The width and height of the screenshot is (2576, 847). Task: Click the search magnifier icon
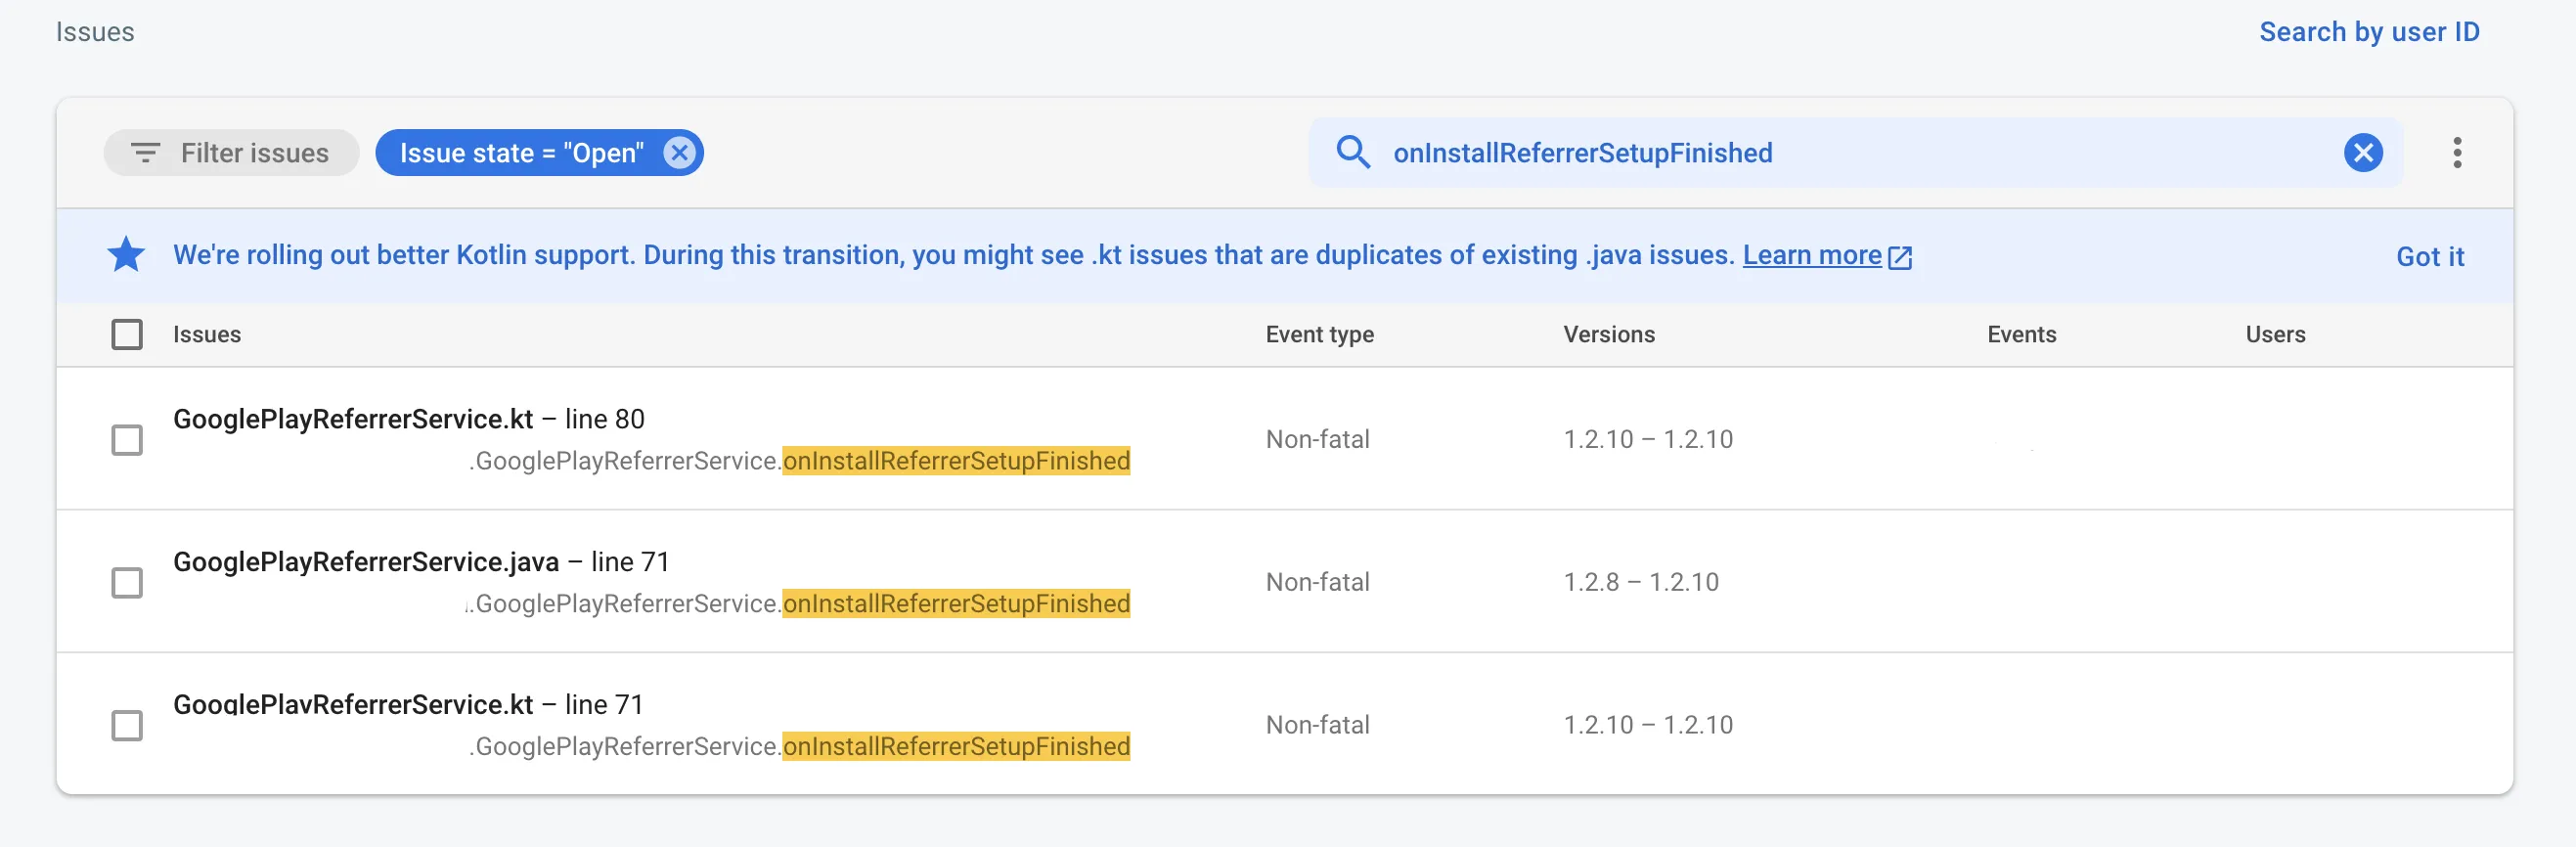pos(1353,153)
